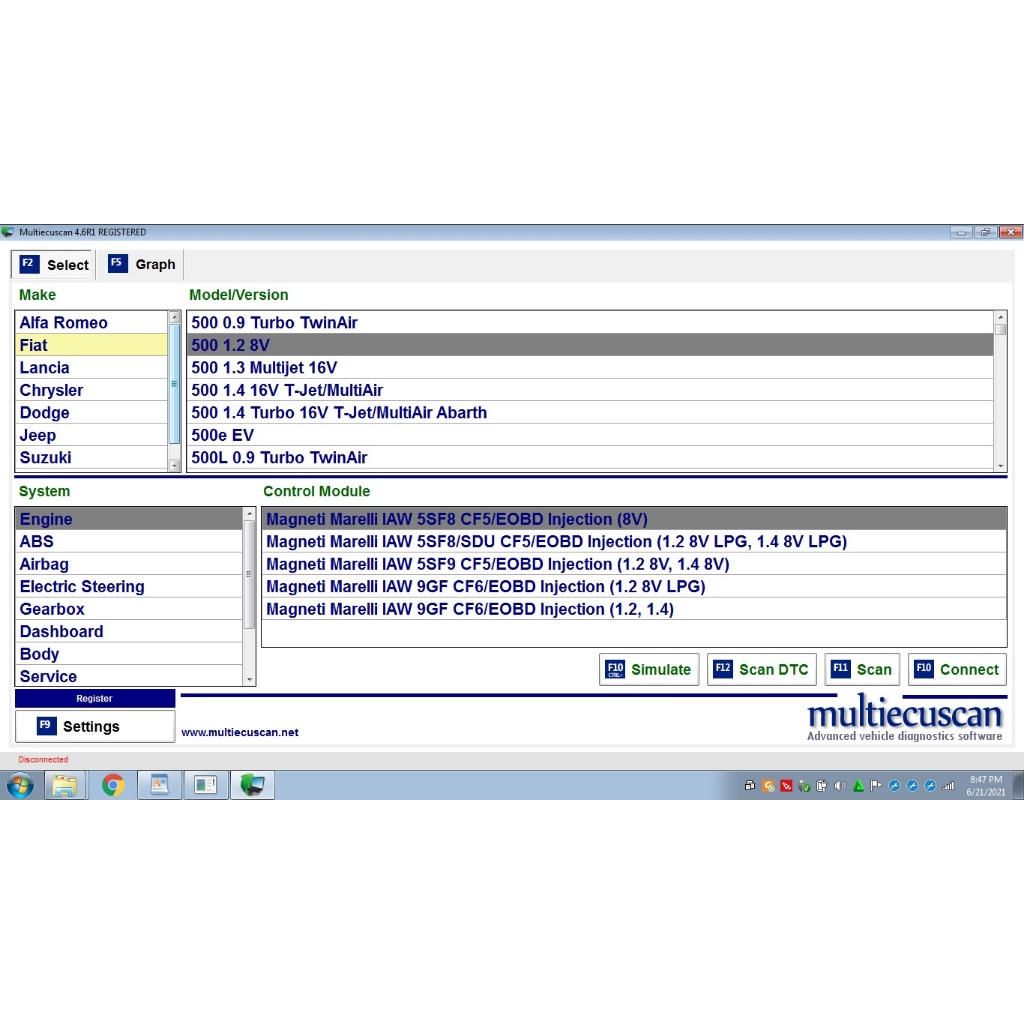Select ABS in System list
The height and width of the screenshot is (1024, 1024).
129,541
